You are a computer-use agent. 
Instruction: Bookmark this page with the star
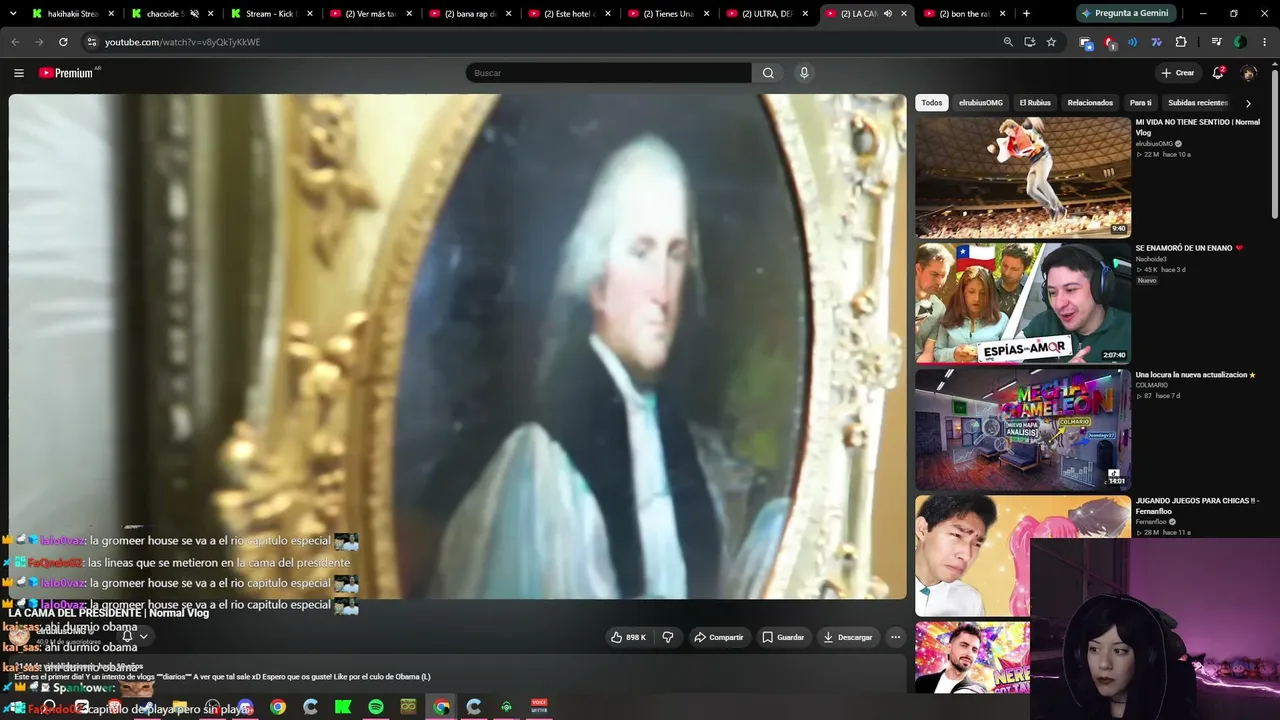(1051, 42)
